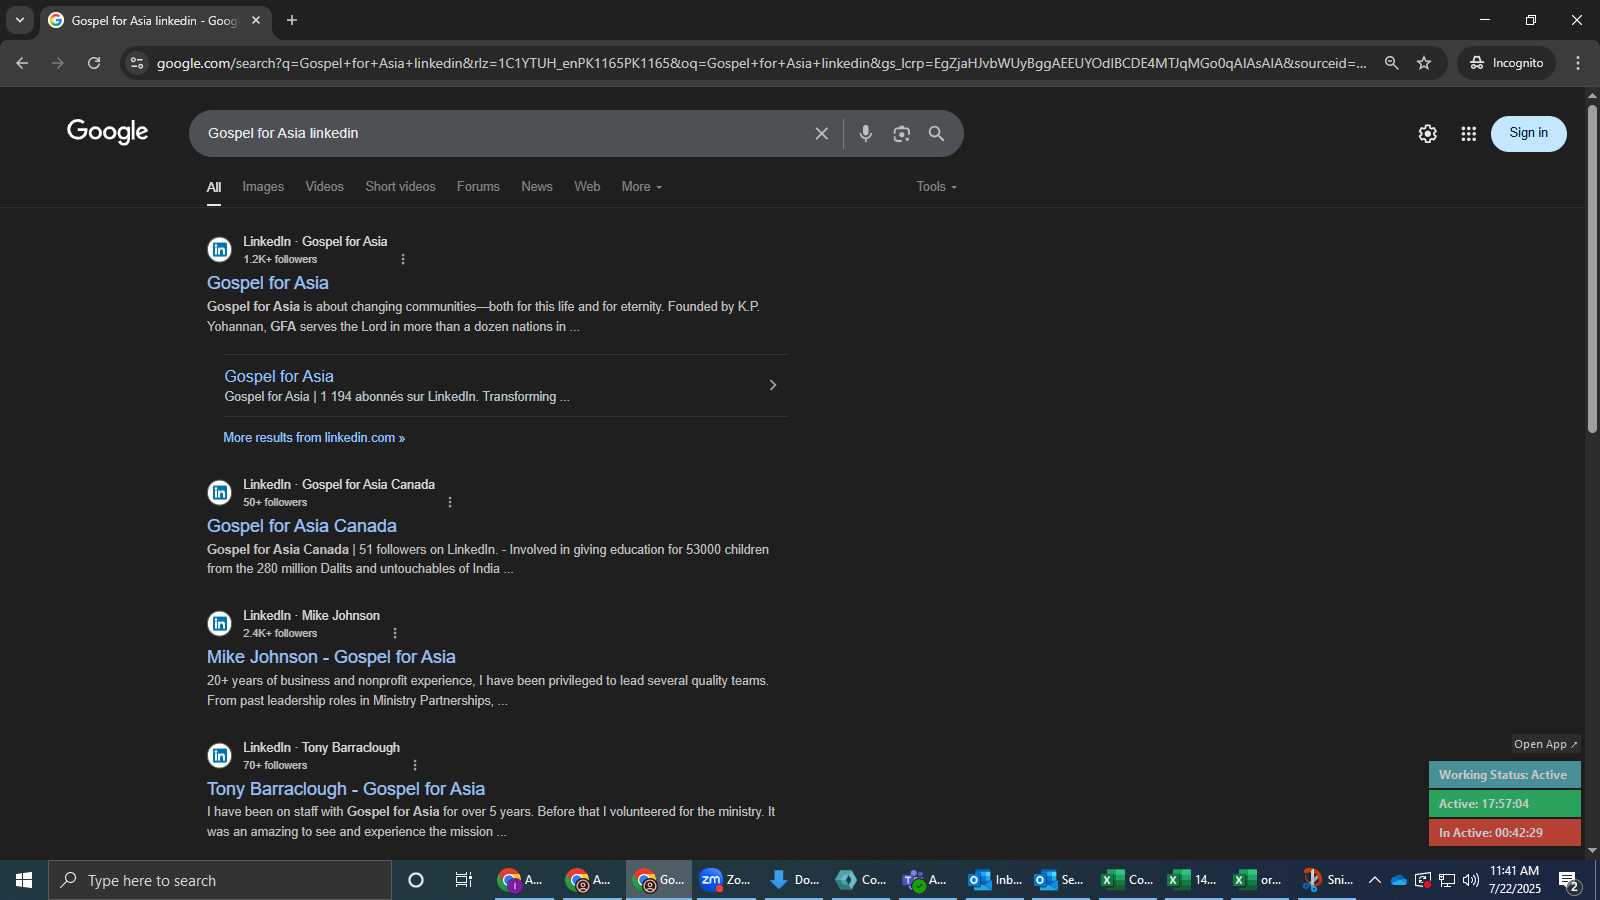Screen dimensions: 1600x900
Task: Click More results from linkedin.com
Action: (314, 438)
